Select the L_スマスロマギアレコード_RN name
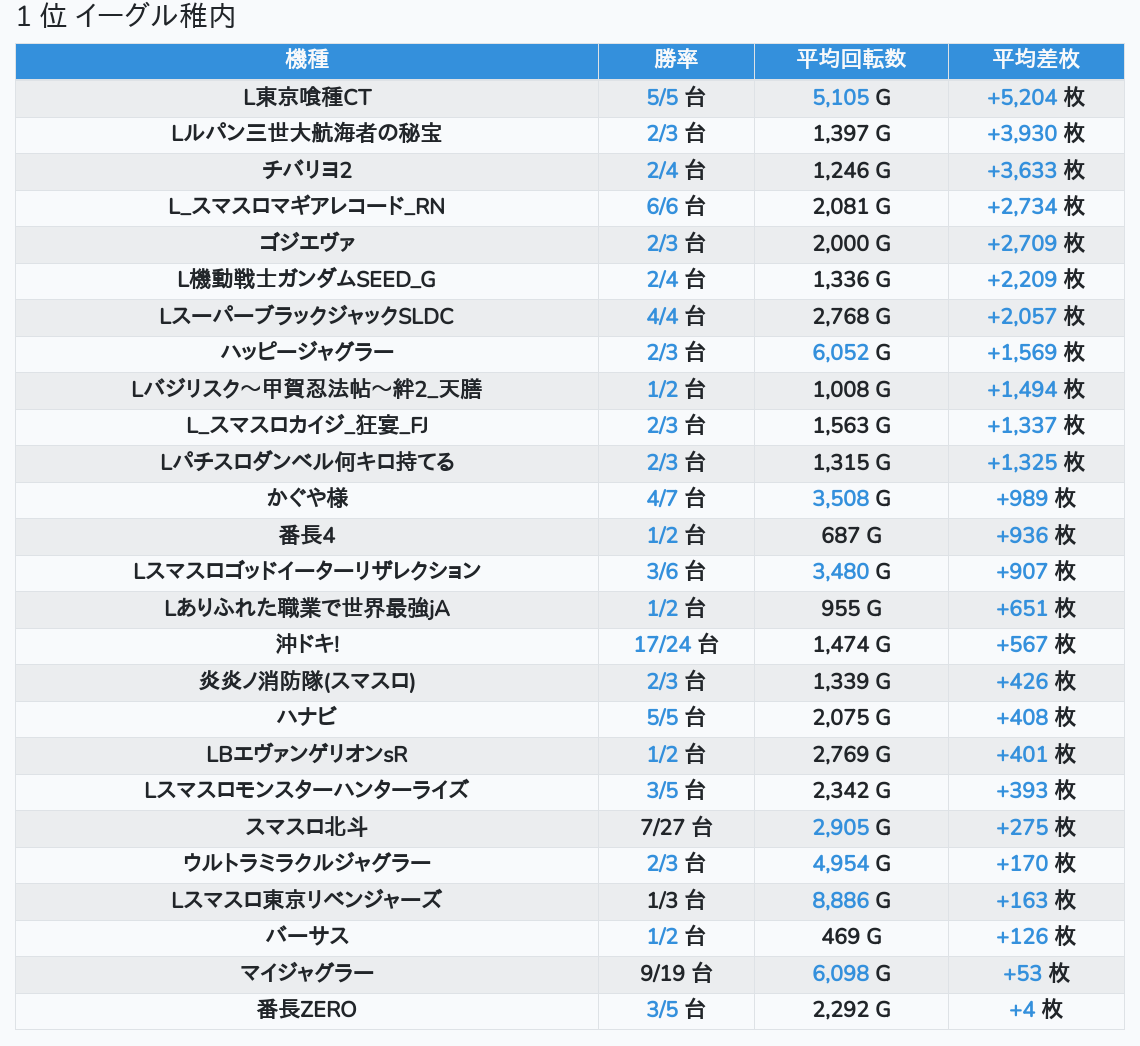Screen dimensions: 1140x1046 point(307,206)
